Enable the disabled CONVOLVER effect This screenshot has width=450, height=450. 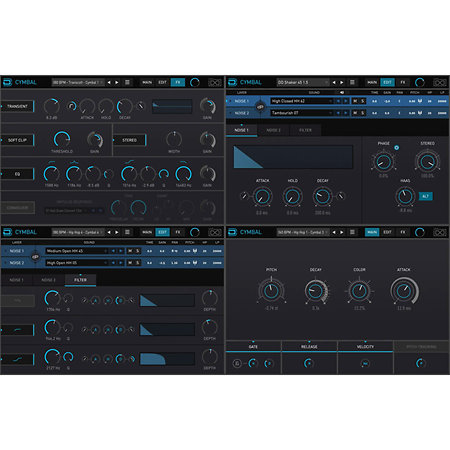pyautogui.click(x=18, y=208)
